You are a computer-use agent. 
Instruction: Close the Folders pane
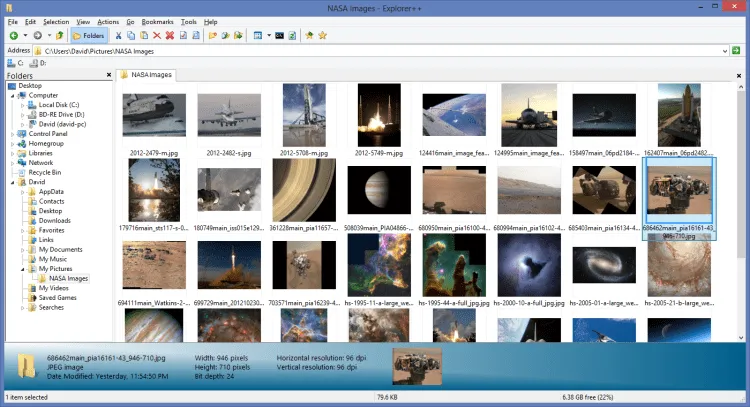[x=109, y=75]
